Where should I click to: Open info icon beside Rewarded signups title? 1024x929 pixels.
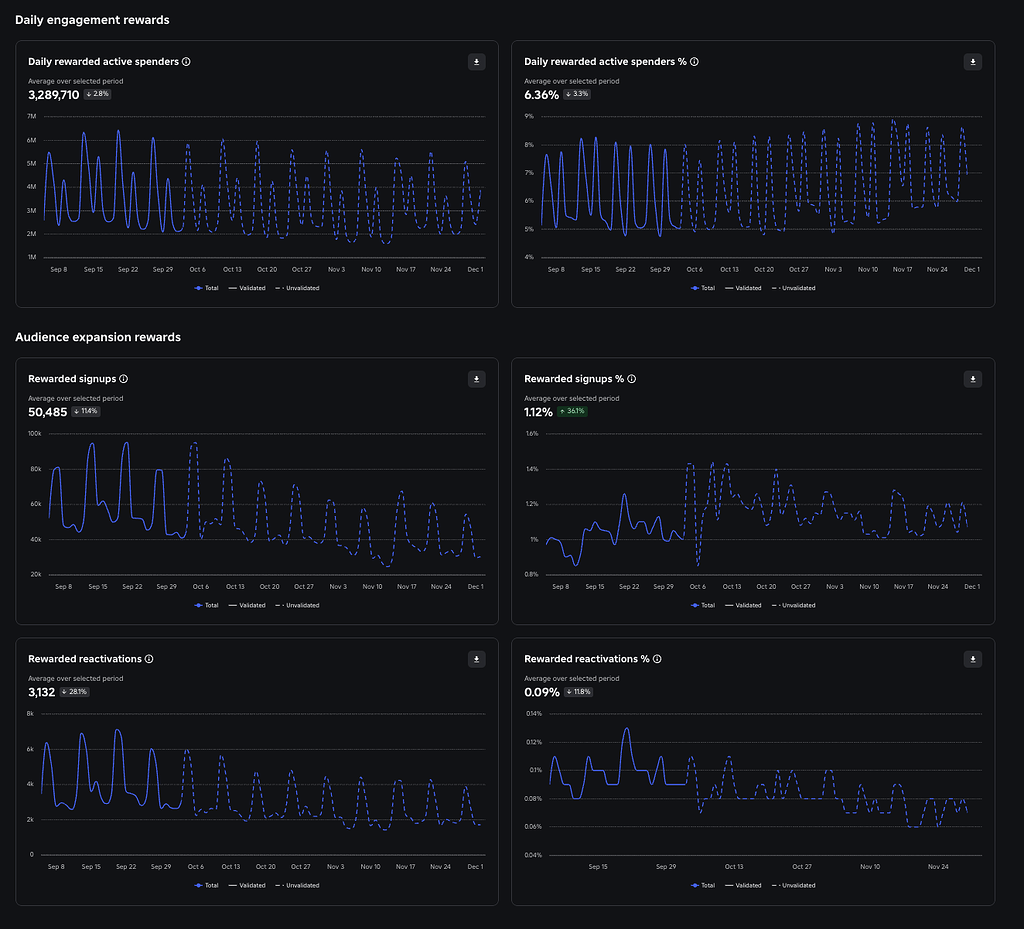coord(123,379)
